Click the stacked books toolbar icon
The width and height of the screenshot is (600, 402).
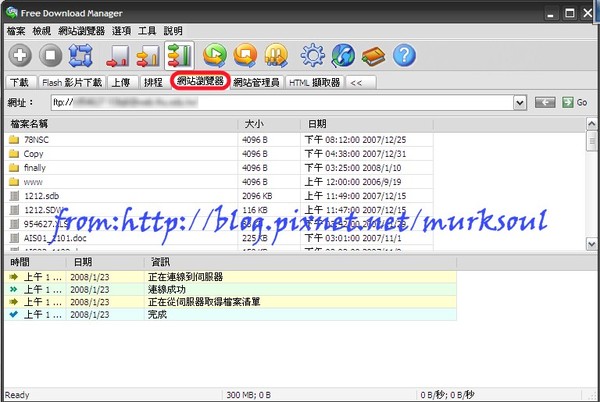(x=373, y=56)
